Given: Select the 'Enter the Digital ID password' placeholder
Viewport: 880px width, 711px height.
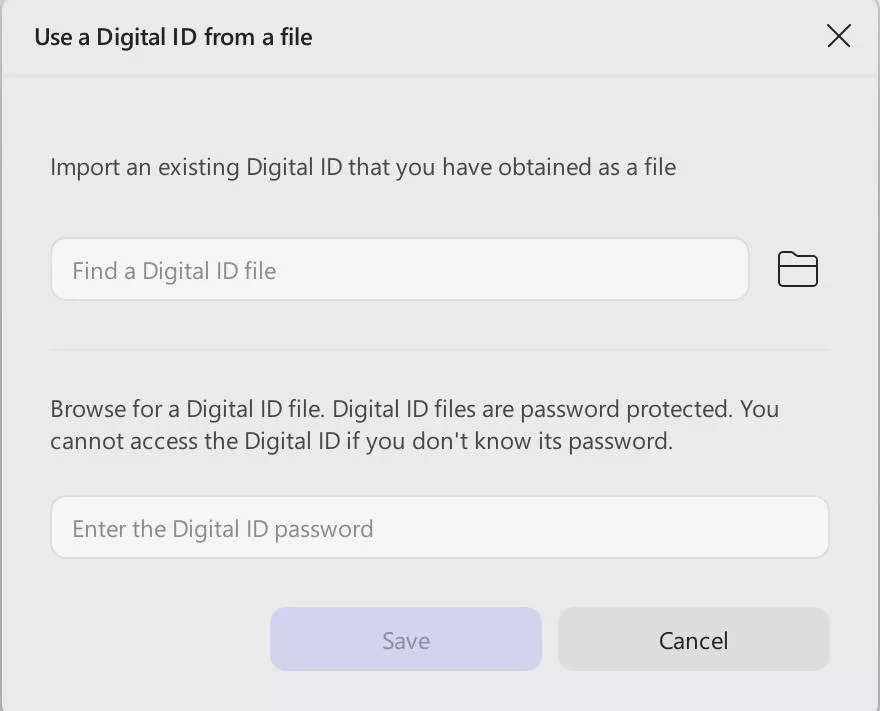Looking at the screenshot, I should pos(222,529).
